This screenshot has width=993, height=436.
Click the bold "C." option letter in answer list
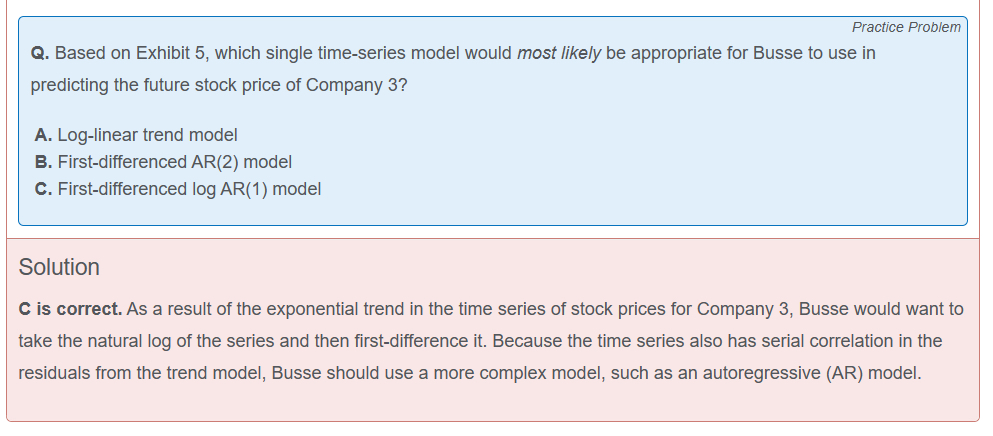[42, 188]
